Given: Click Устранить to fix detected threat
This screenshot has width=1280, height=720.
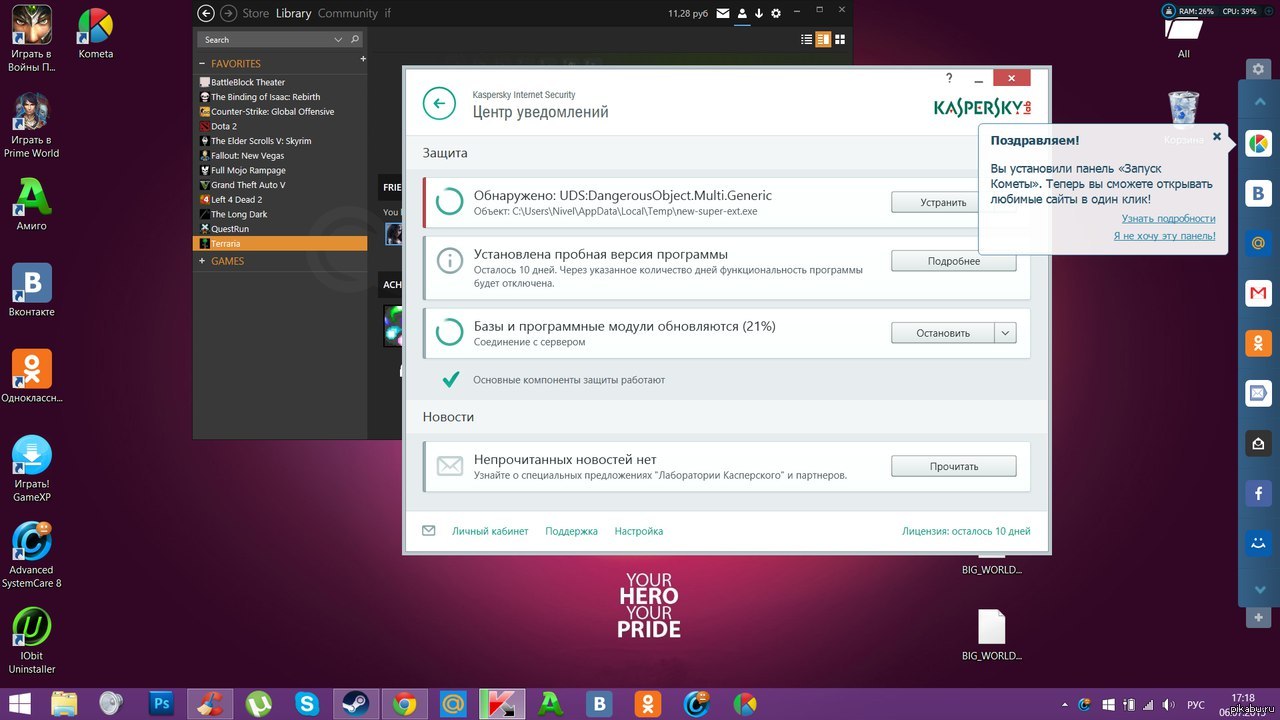Looking at the screenshot, I should [x=942, y=202].
